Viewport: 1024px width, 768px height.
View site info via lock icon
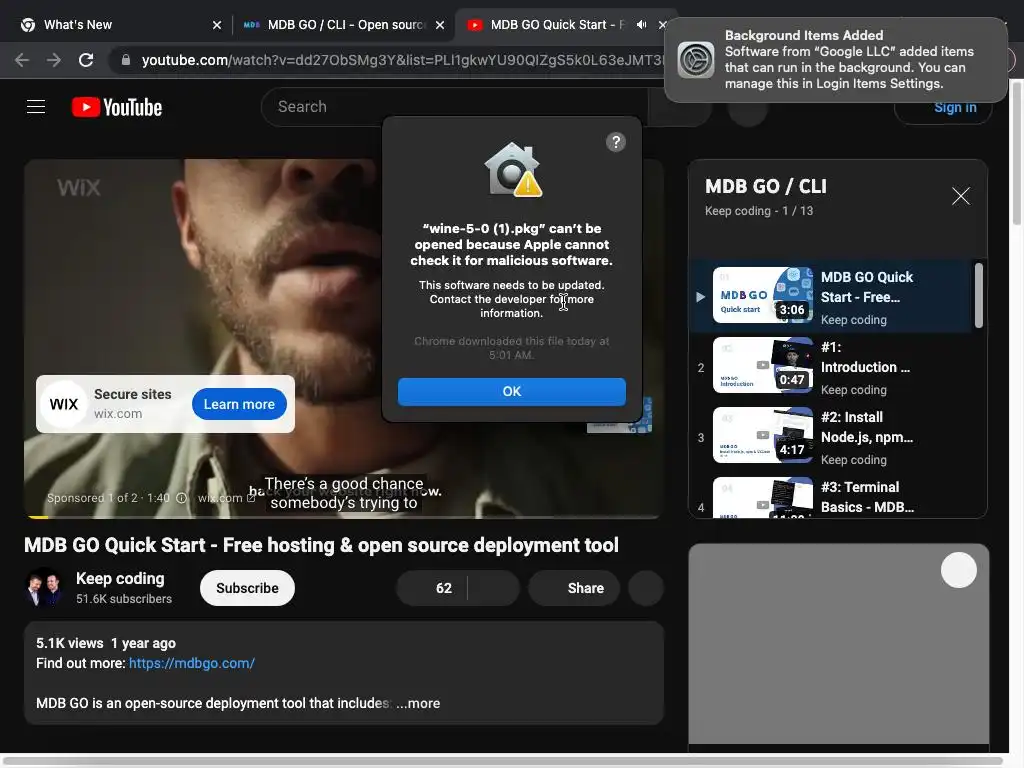click(126, 60)
